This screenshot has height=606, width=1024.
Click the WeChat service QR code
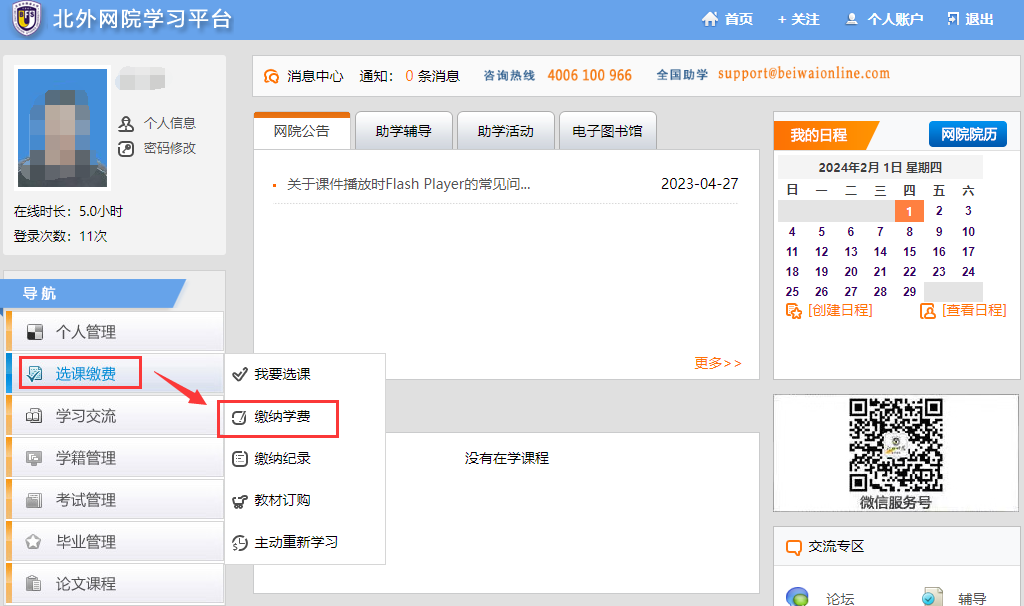pyautogui.click(x=895, y=444)
